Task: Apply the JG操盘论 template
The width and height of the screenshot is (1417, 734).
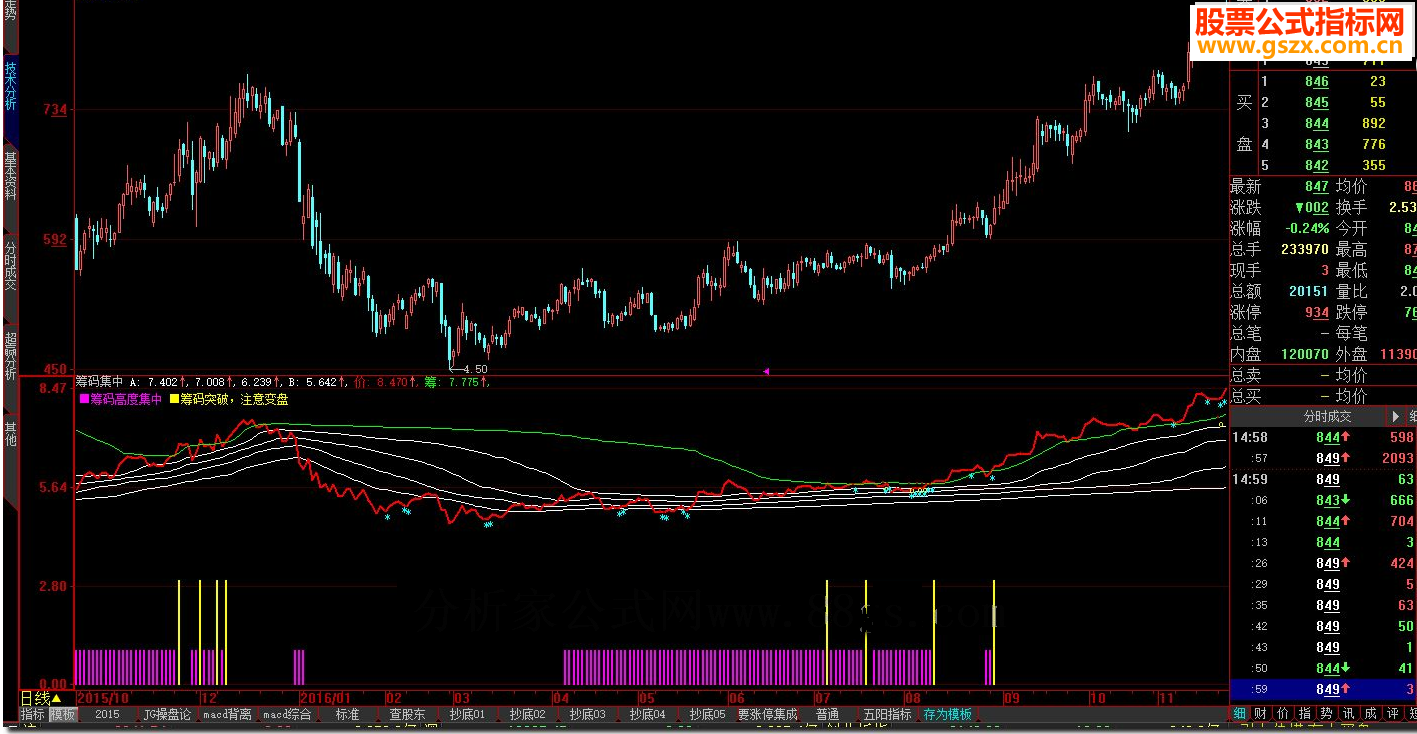Action: pos(167,715)
